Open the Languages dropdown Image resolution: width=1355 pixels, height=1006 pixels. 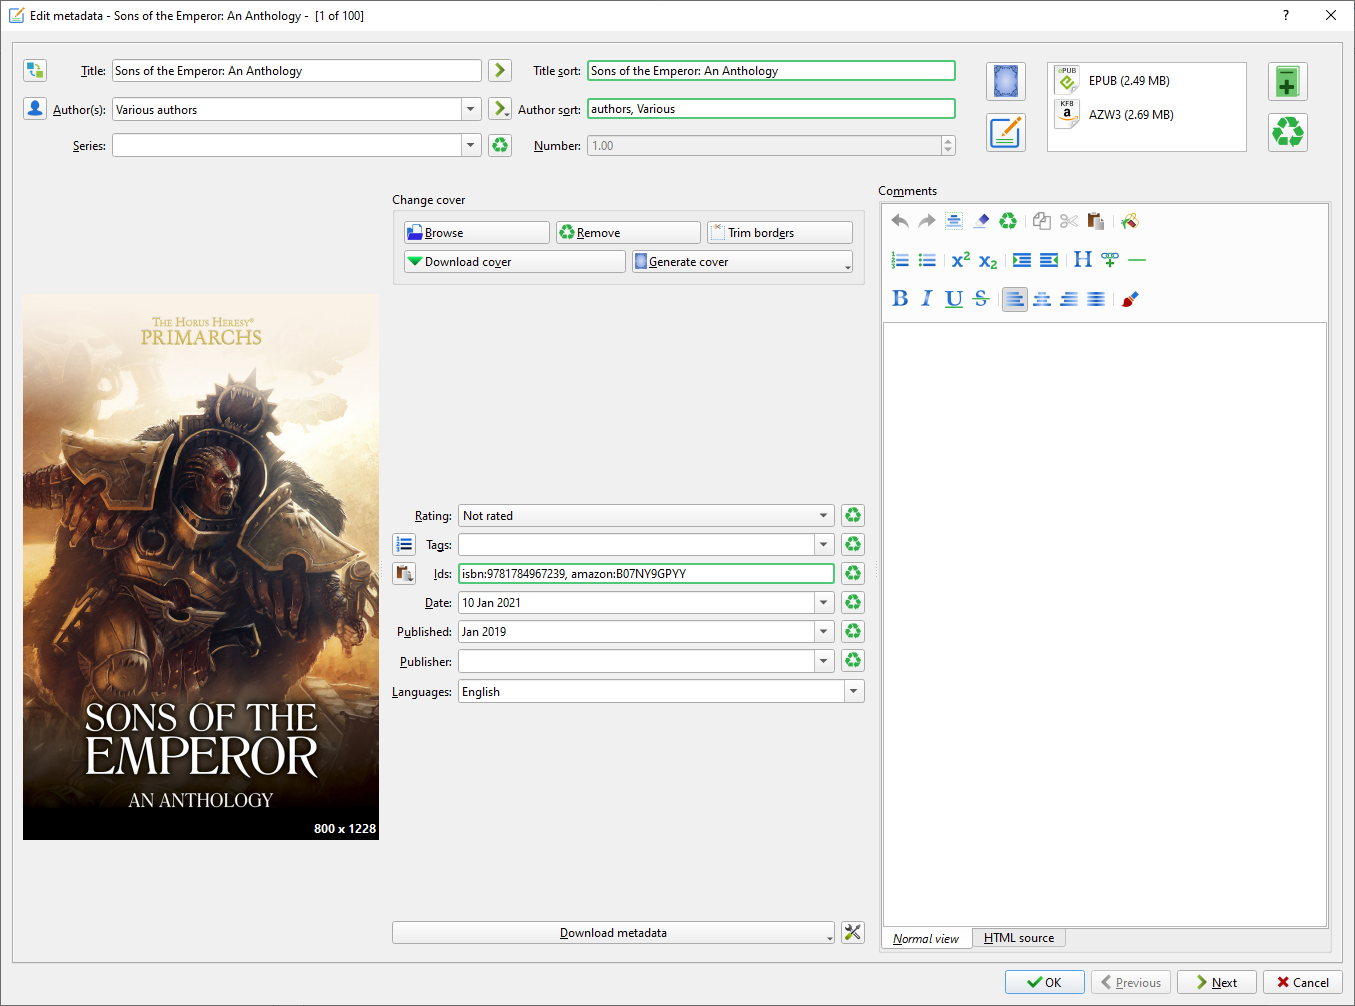coord(853,691)
